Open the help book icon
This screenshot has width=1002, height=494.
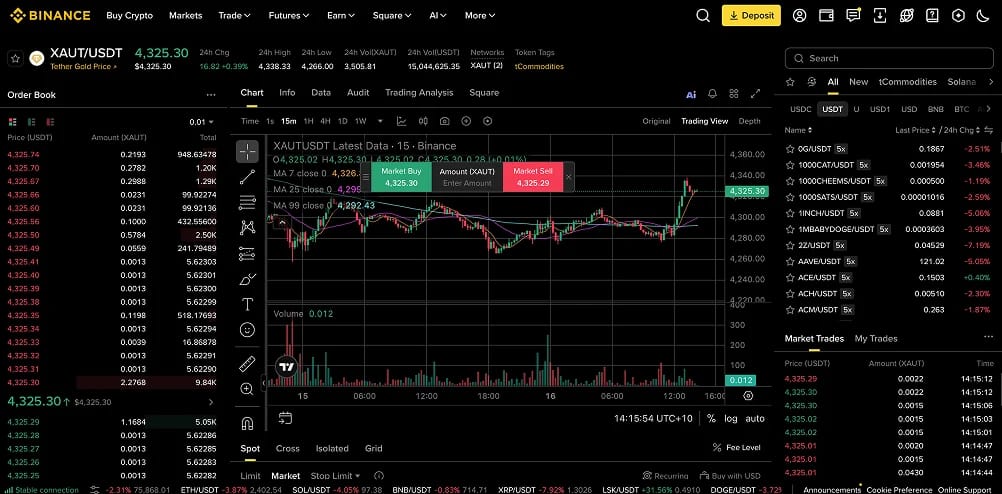pos(932,16)
